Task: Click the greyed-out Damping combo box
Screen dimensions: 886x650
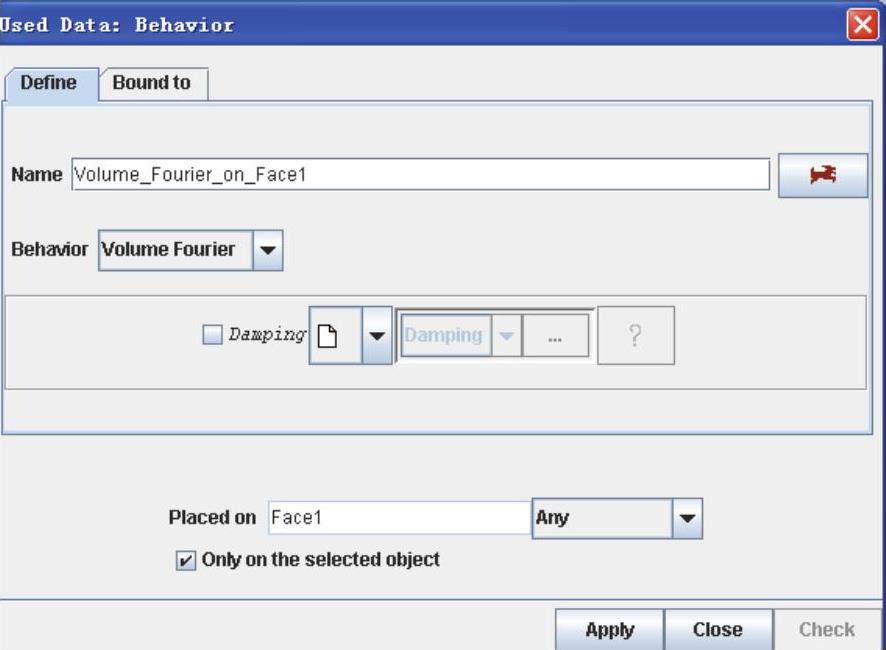Action: [x=445, y=336]
